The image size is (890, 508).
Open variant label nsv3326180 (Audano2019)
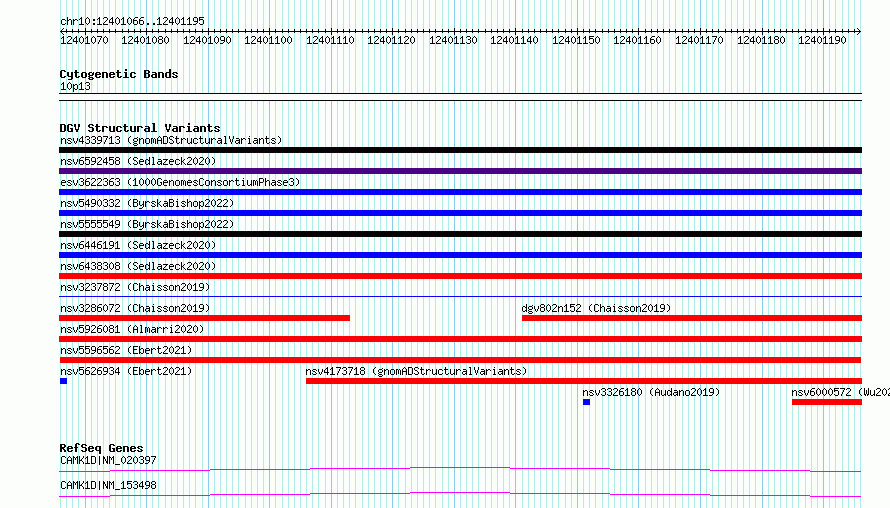(x=651, y=392)
